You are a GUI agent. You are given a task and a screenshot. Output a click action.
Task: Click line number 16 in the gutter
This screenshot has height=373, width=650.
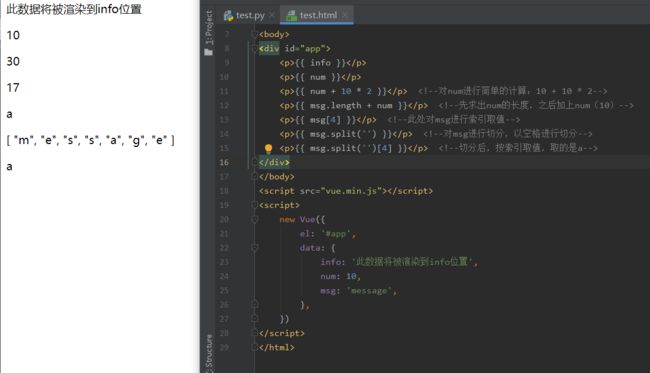tap(224, 162)
